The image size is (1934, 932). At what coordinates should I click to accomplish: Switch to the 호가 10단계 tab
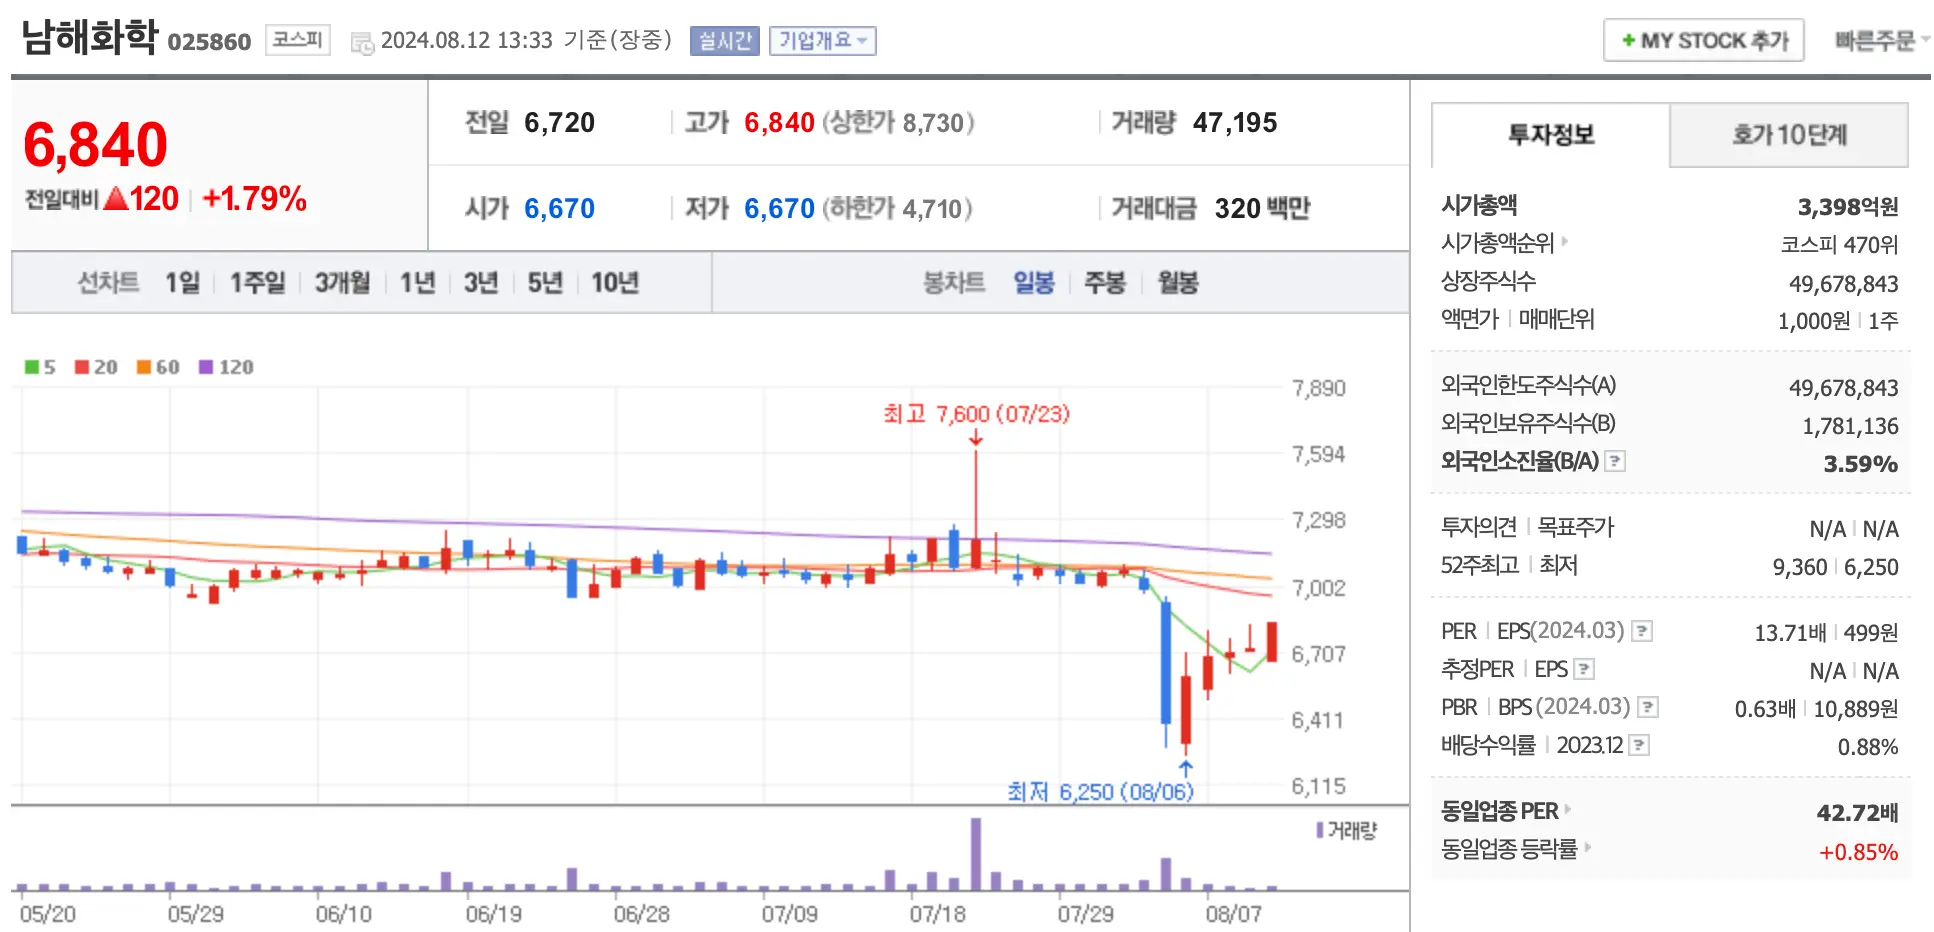[x=1789, y=135]
